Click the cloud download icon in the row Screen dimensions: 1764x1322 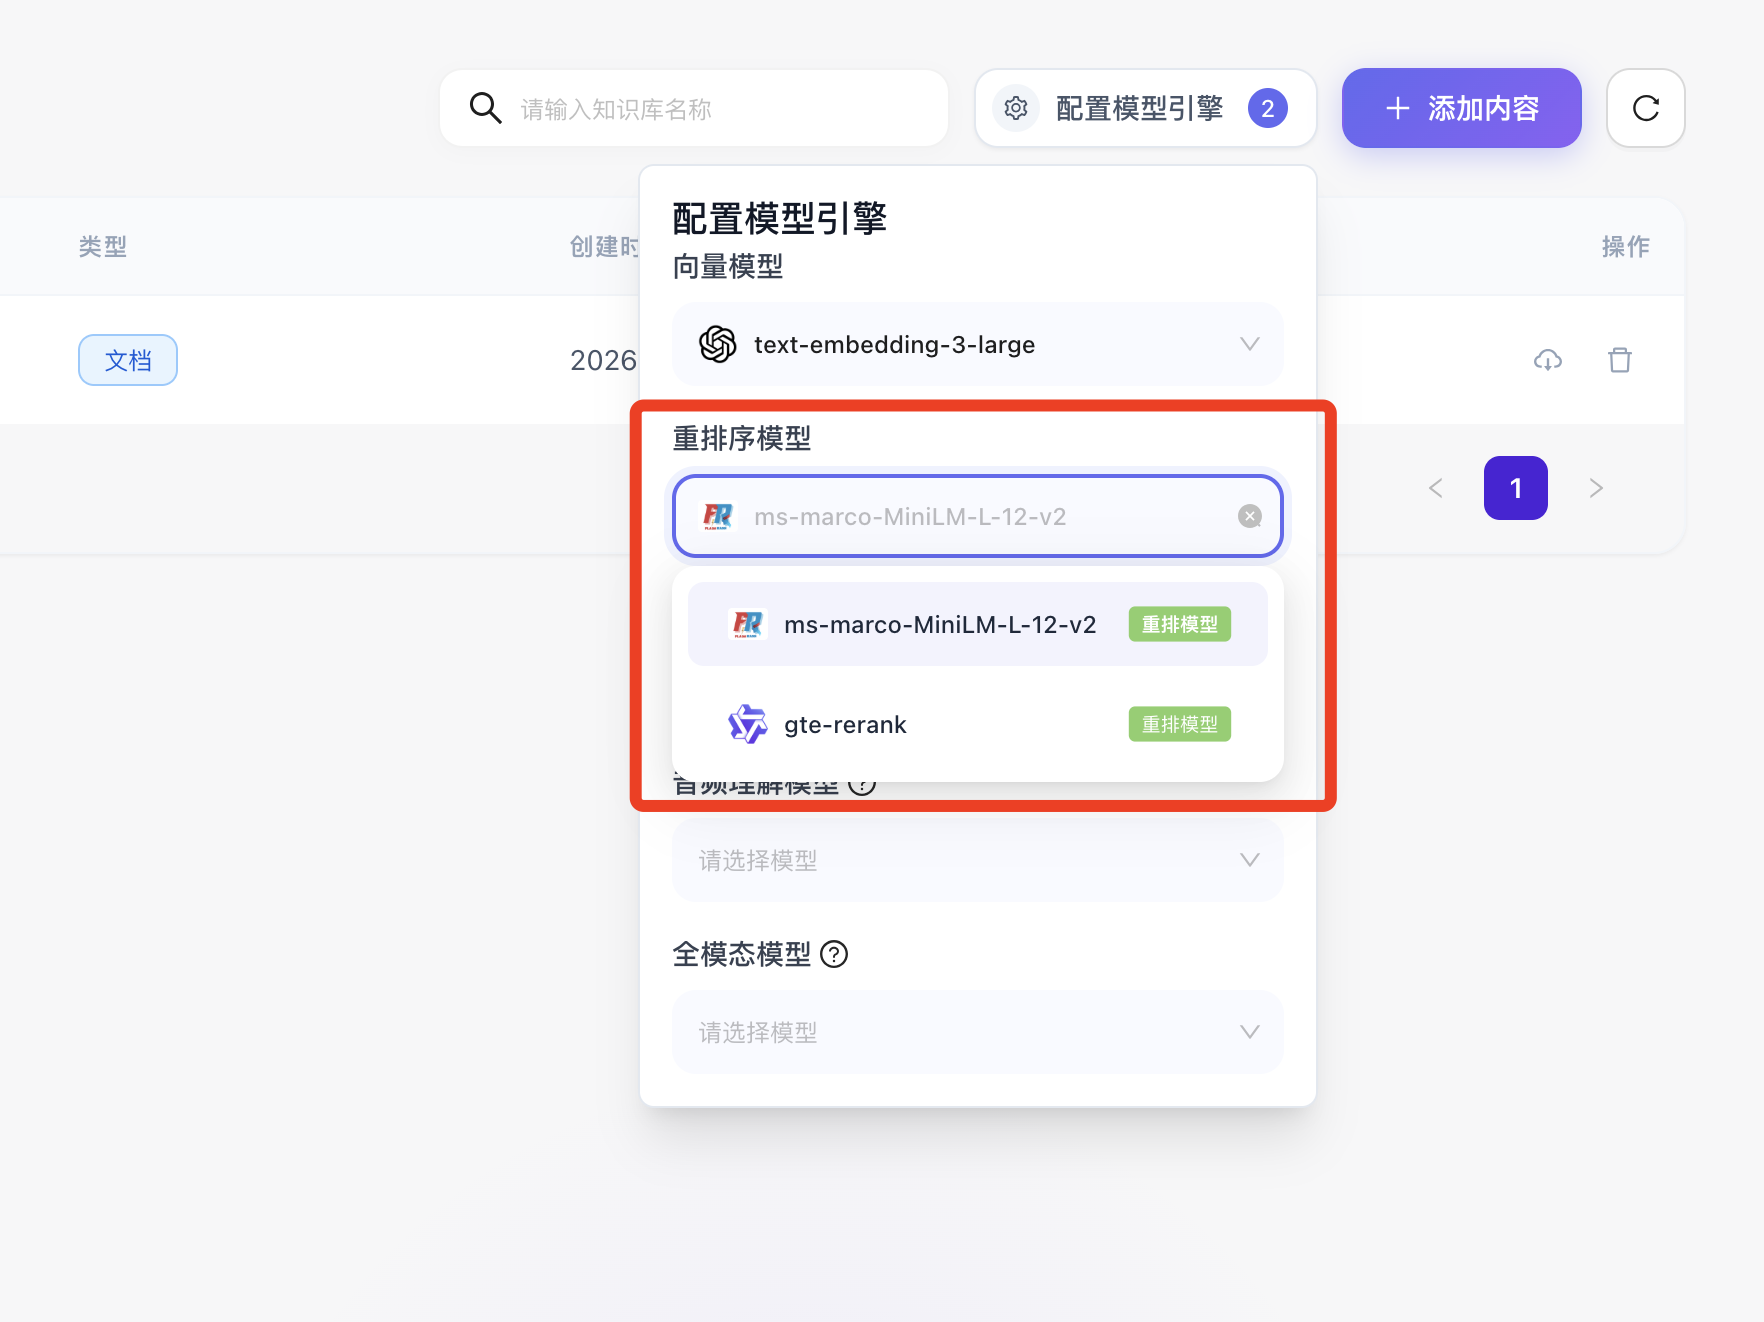pos(1547,360)
